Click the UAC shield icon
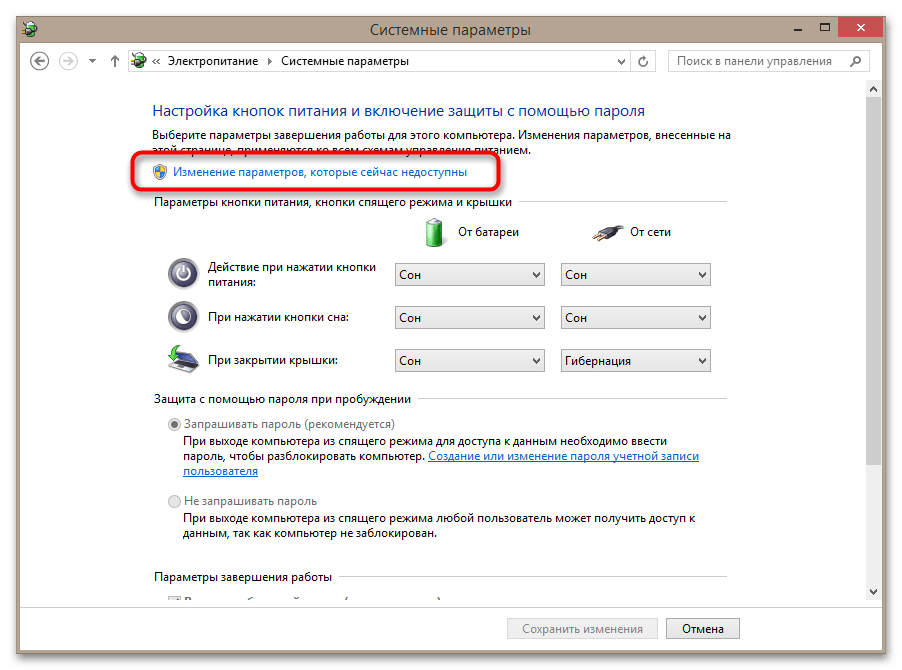Screen dimensions: 902x670 [x=160, y=172]
